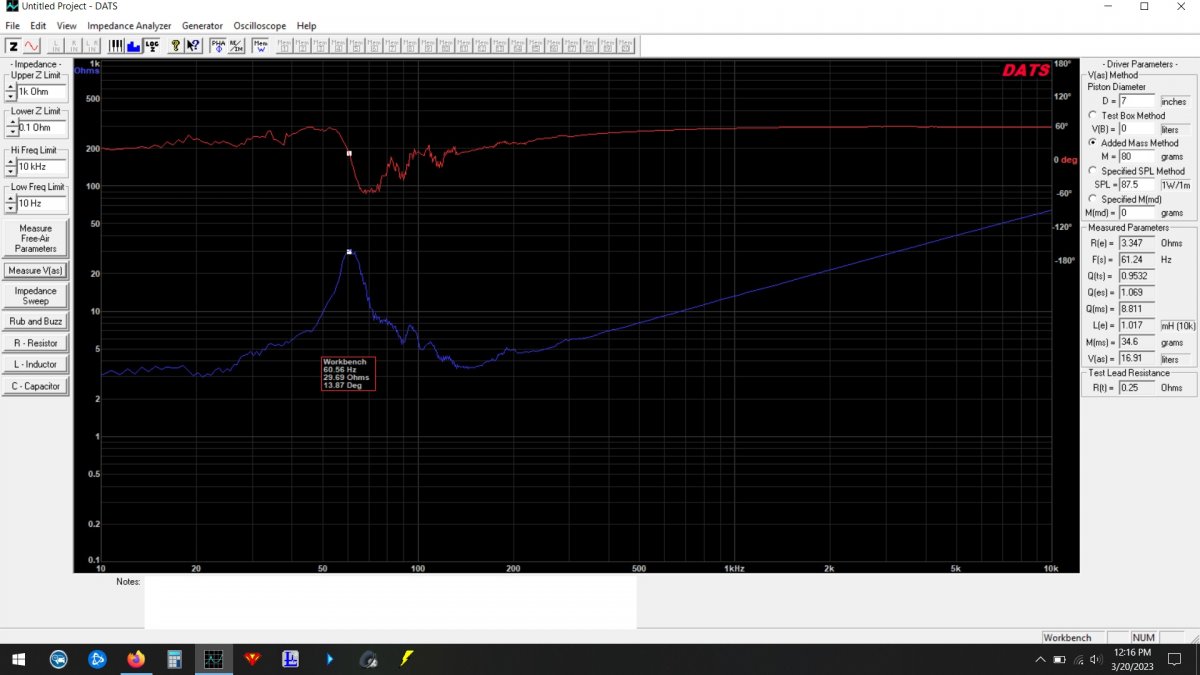Click the yellow lightning bolt taskbar icon
Image resolution: width=1200 pixels, height=675 pixels.
(x=406, y=659)
